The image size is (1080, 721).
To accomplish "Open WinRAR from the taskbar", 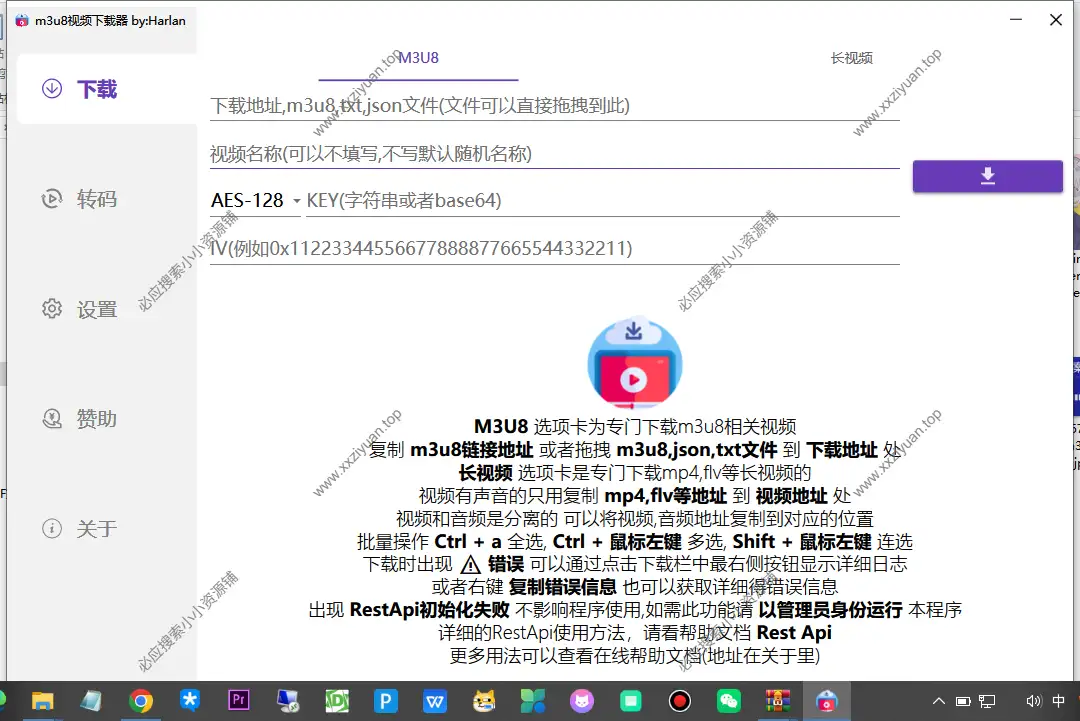I will pos(778,700).
